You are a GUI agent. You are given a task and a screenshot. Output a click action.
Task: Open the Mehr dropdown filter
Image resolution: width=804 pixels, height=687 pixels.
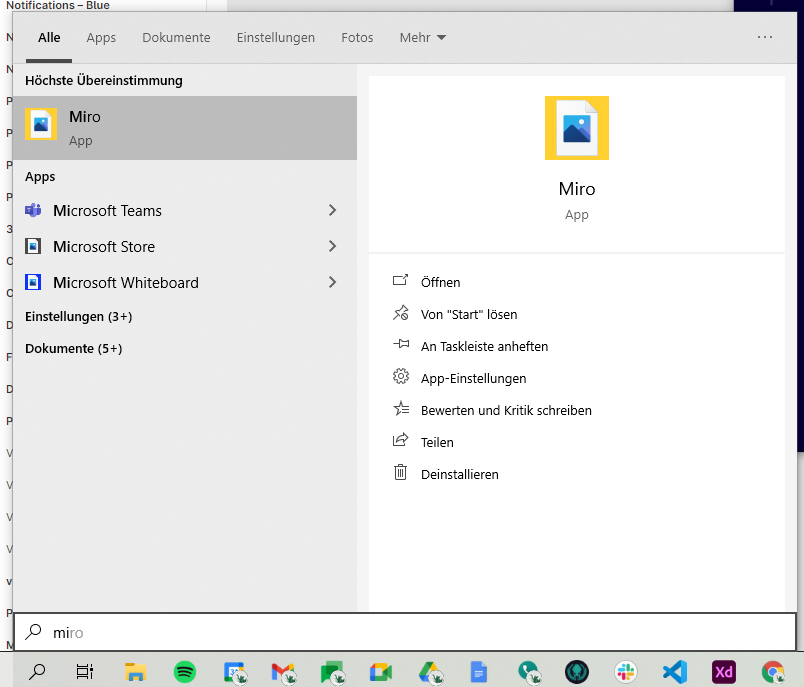tap(423, 37)
